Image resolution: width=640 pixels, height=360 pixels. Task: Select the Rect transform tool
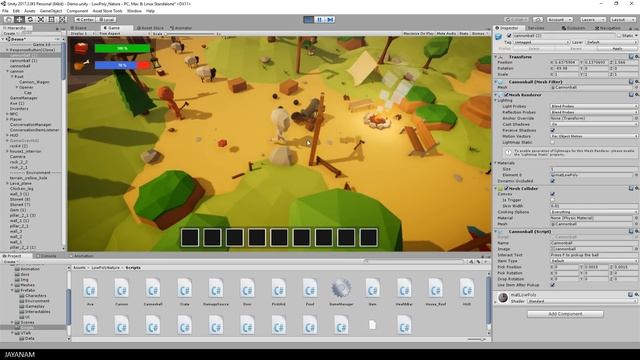click(51, 19)
